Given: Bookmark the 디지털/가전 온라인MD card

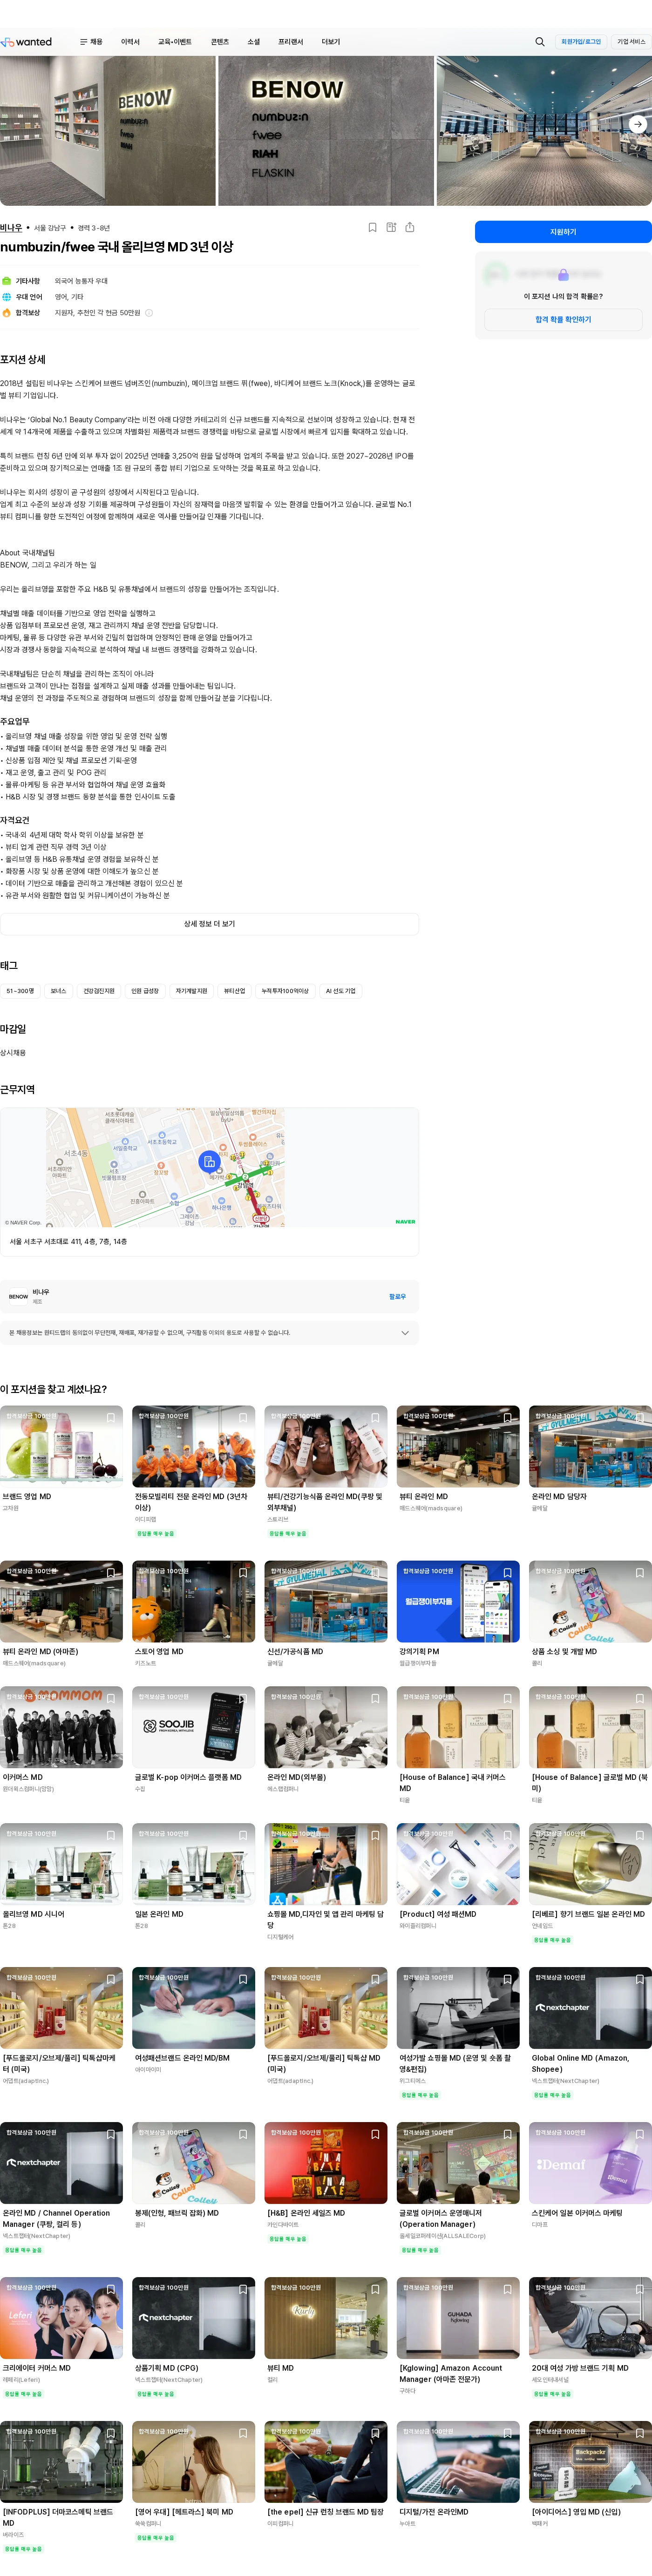Looking at the screenshot, I should [508, 2434].
